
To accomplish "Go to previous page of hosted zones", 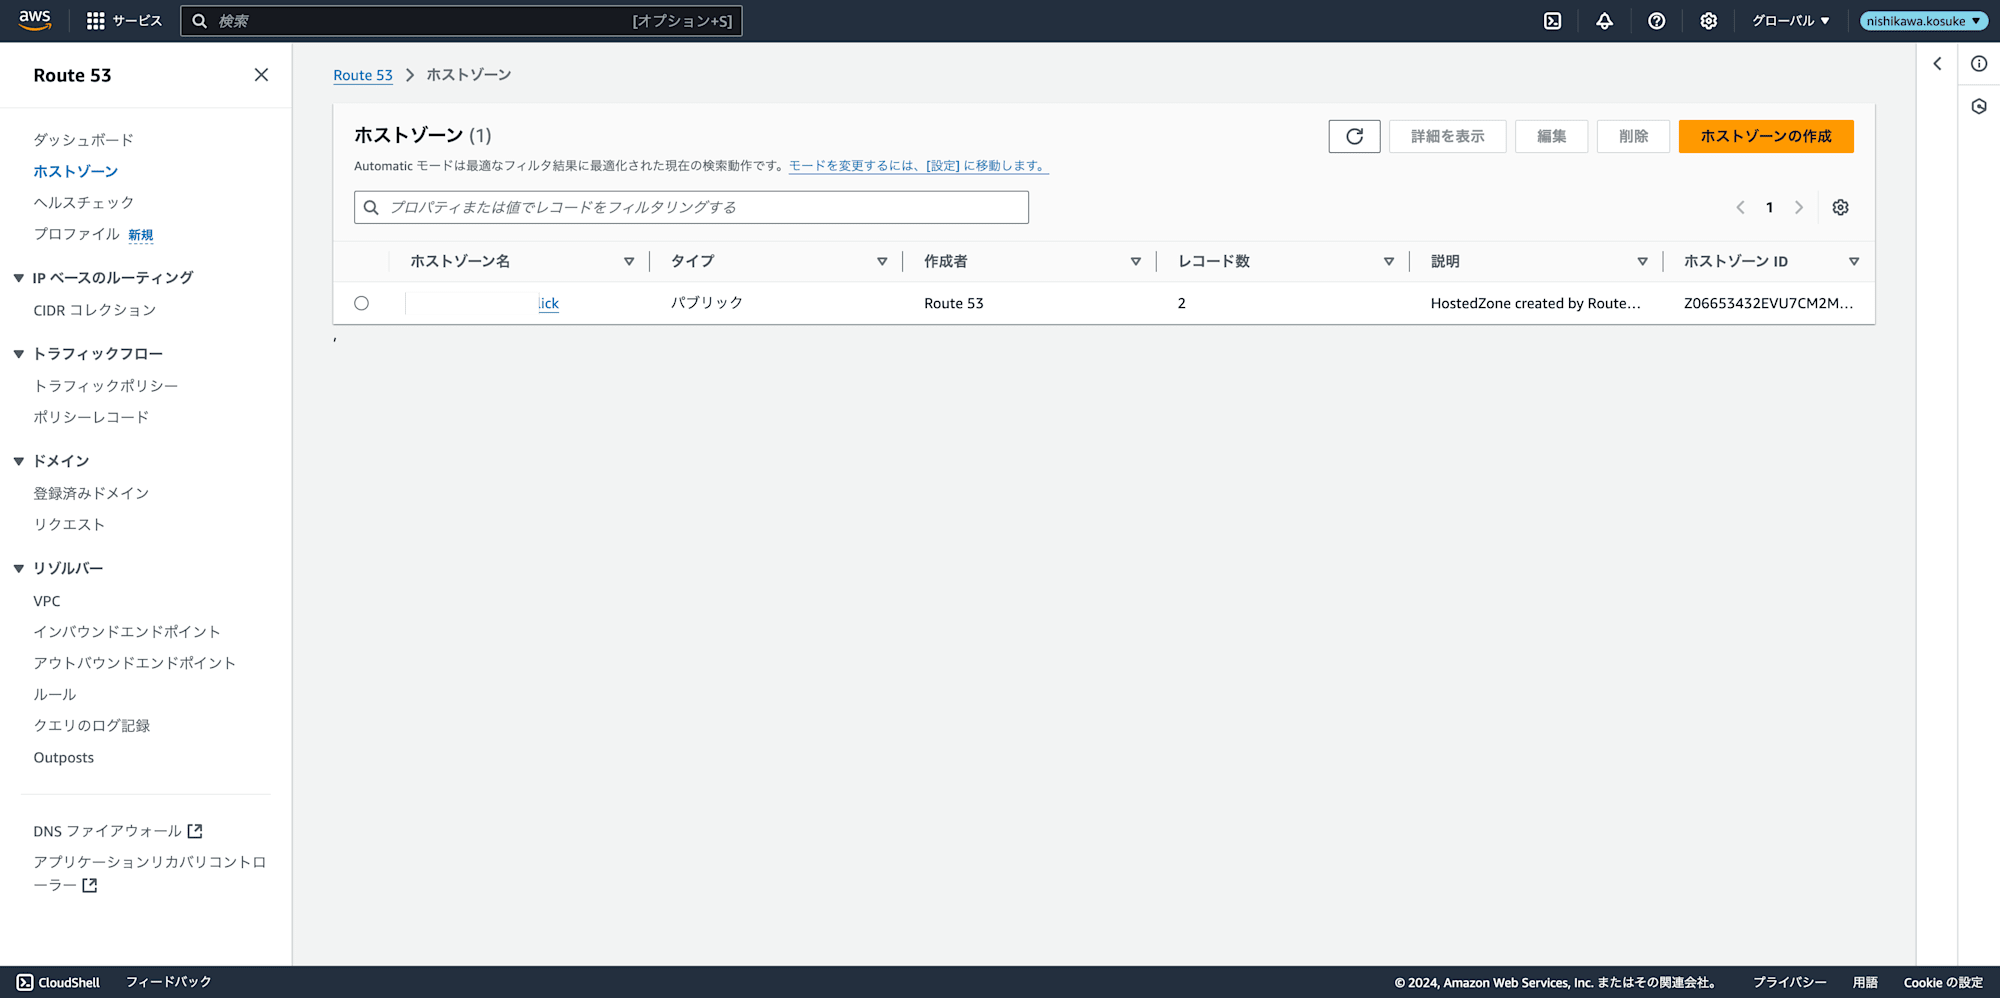I will 1740,207.
